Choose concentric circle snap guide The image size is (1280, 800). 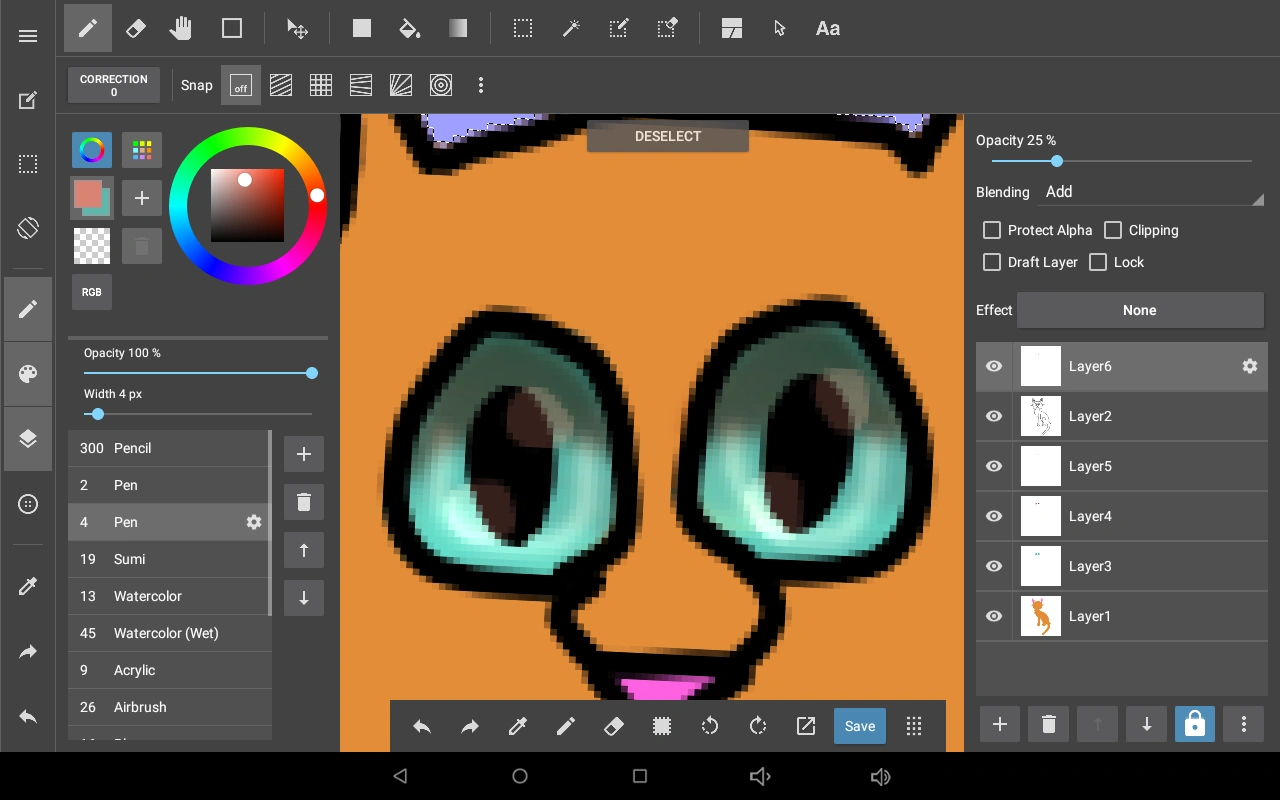441,85
